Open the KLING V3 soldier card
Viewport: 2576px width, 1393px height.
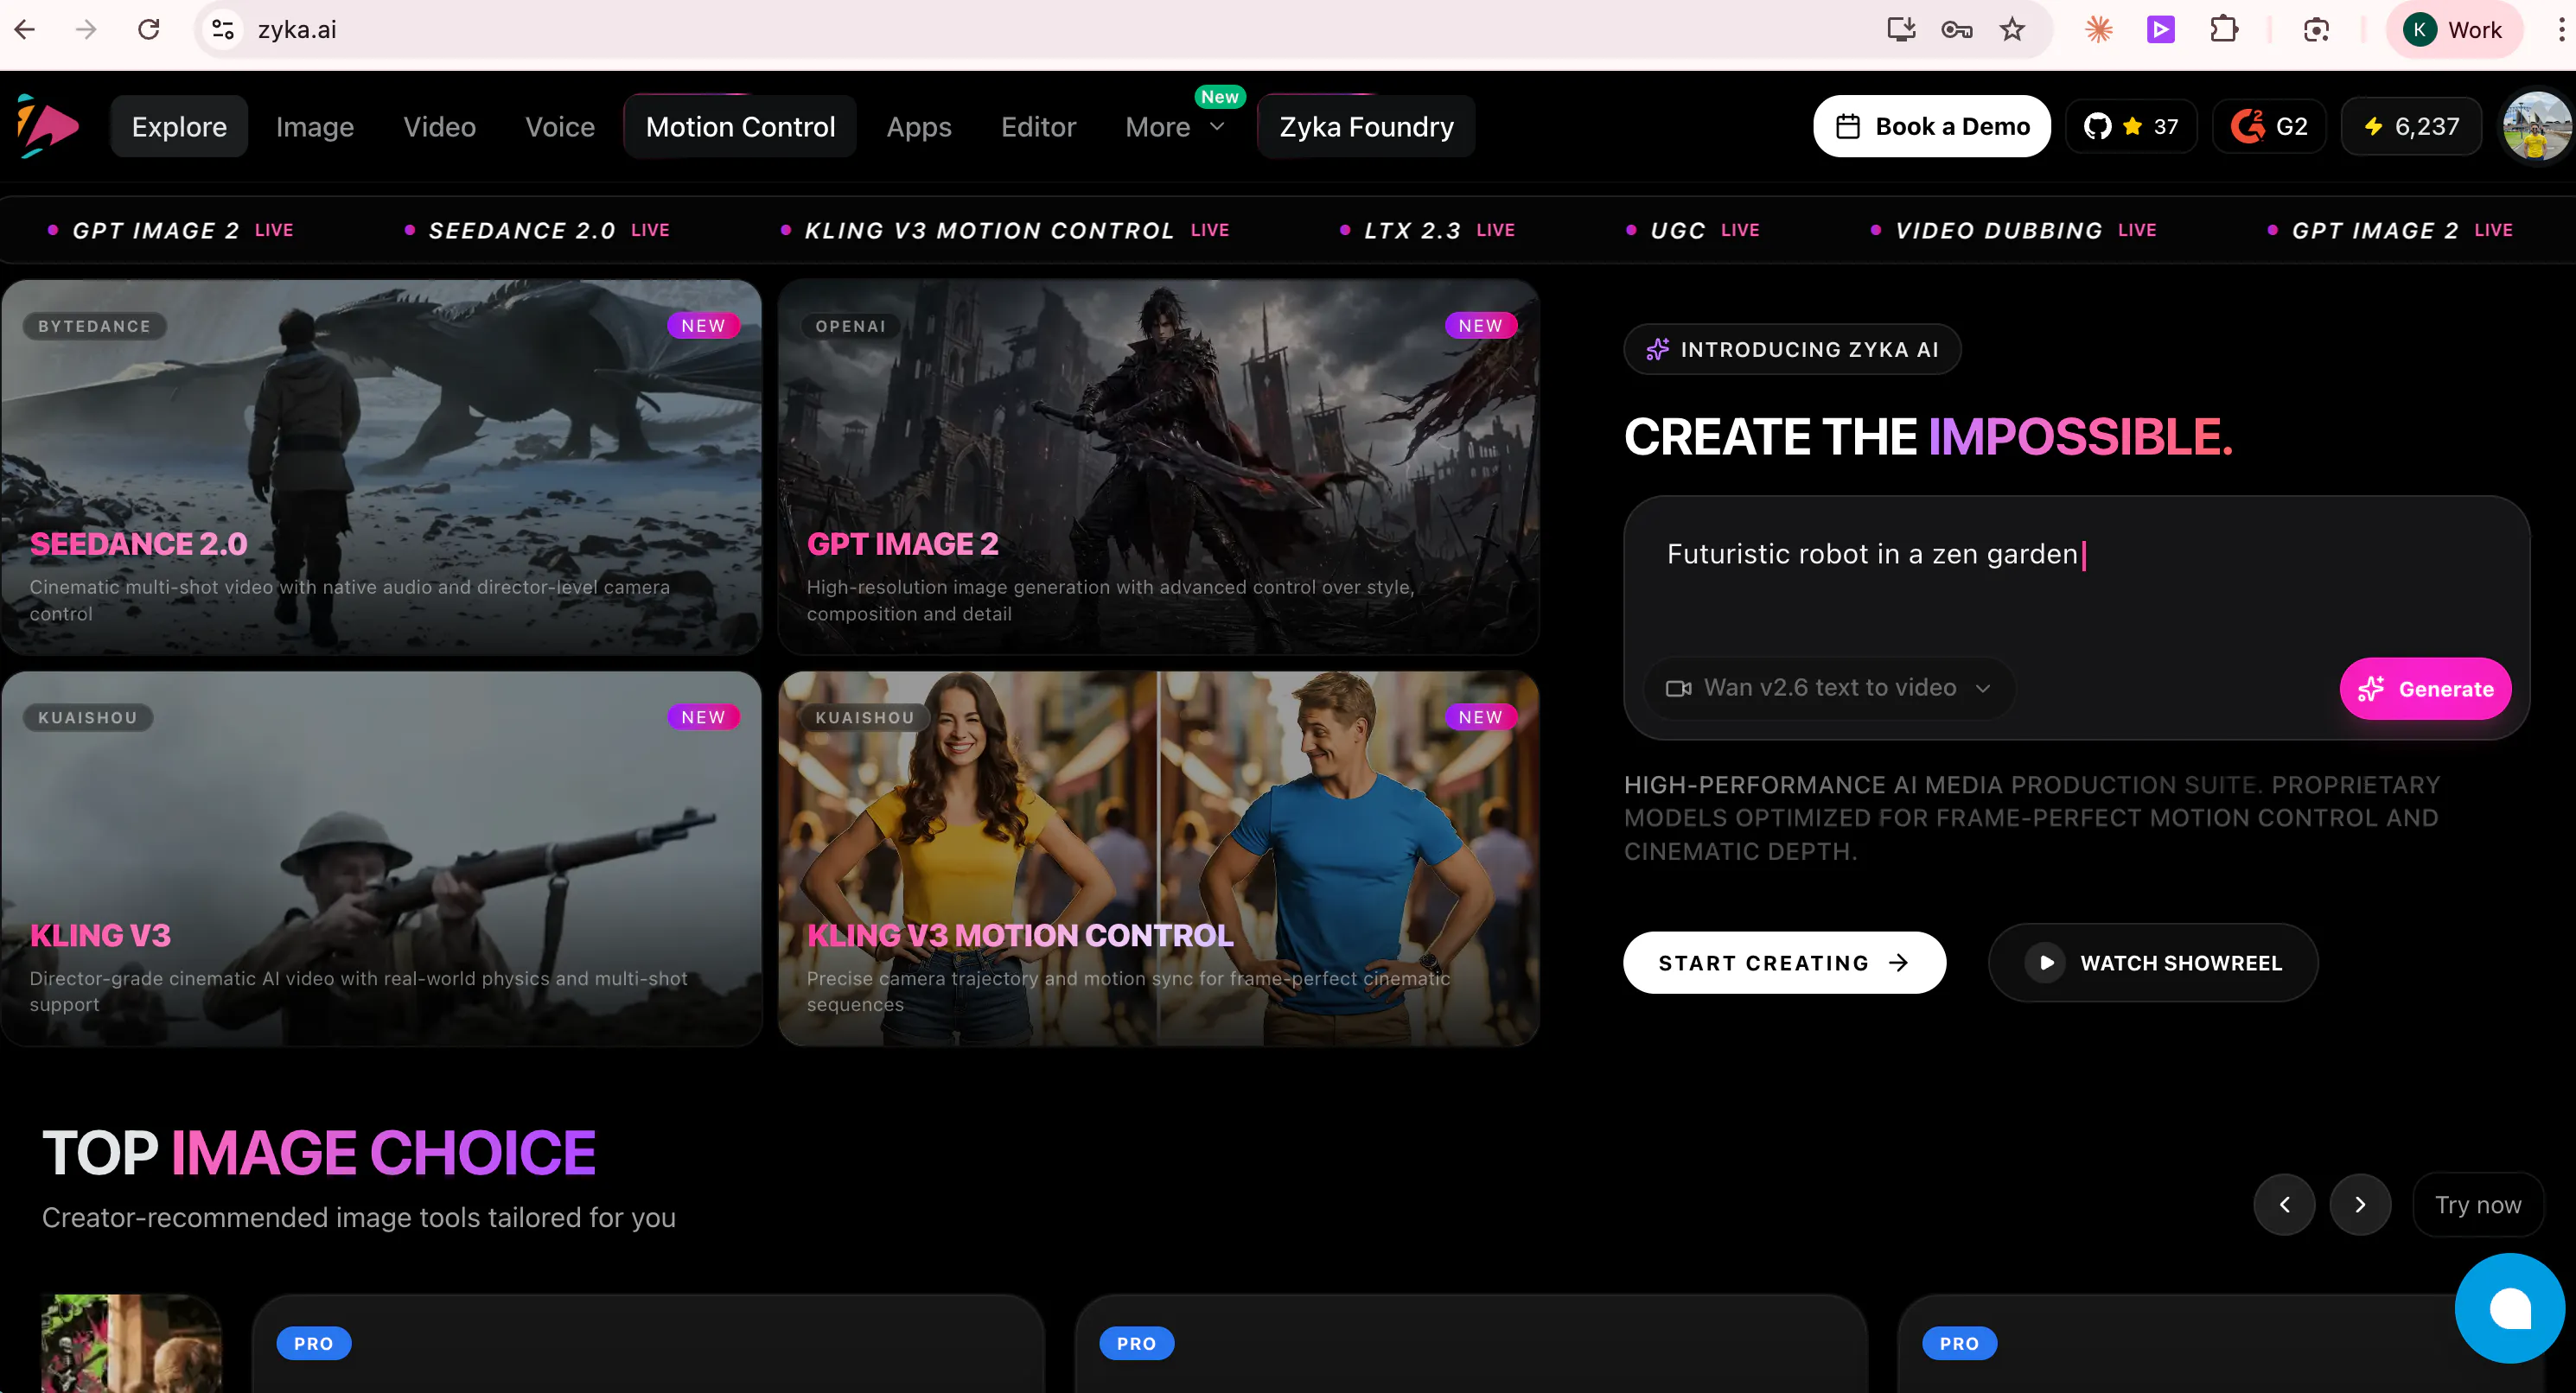(381, 858)
